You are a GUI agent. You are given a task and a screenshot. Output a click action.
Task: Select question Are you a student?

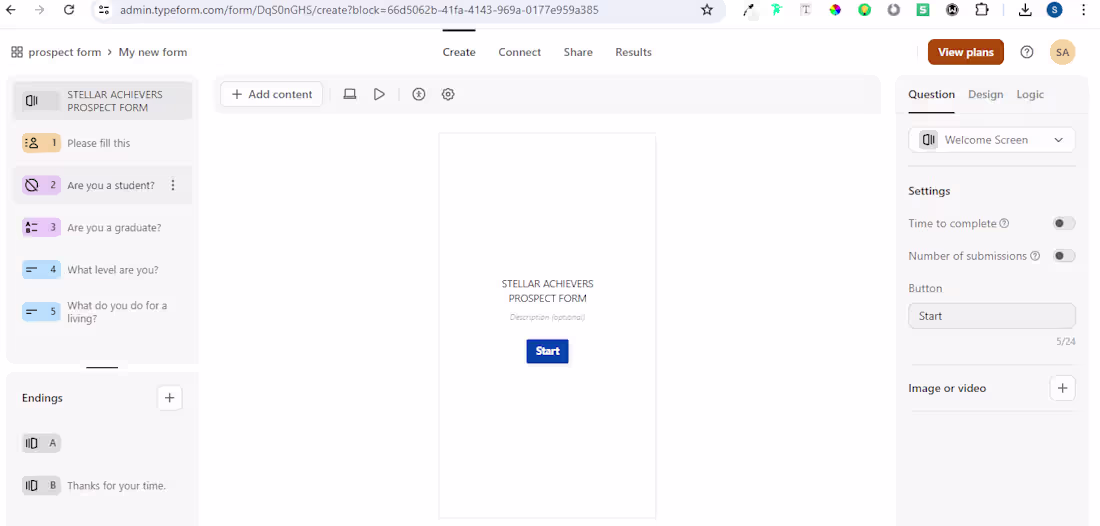click(102, 185)
